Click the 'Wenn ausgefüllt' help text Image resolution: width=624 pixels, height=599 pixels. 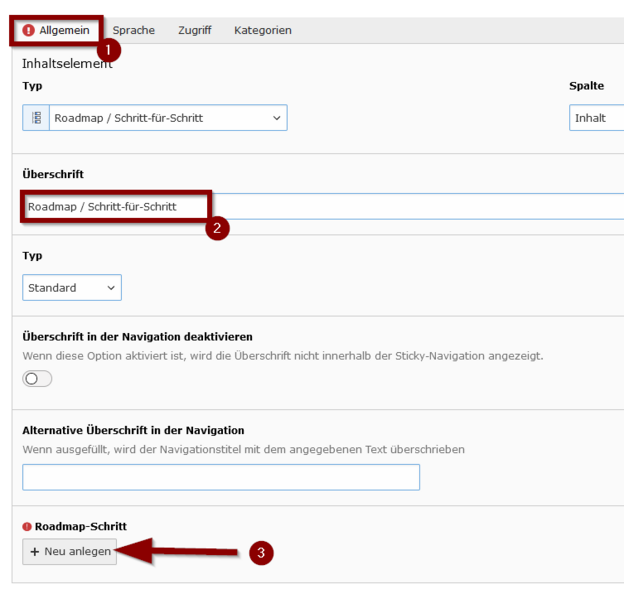244,450
